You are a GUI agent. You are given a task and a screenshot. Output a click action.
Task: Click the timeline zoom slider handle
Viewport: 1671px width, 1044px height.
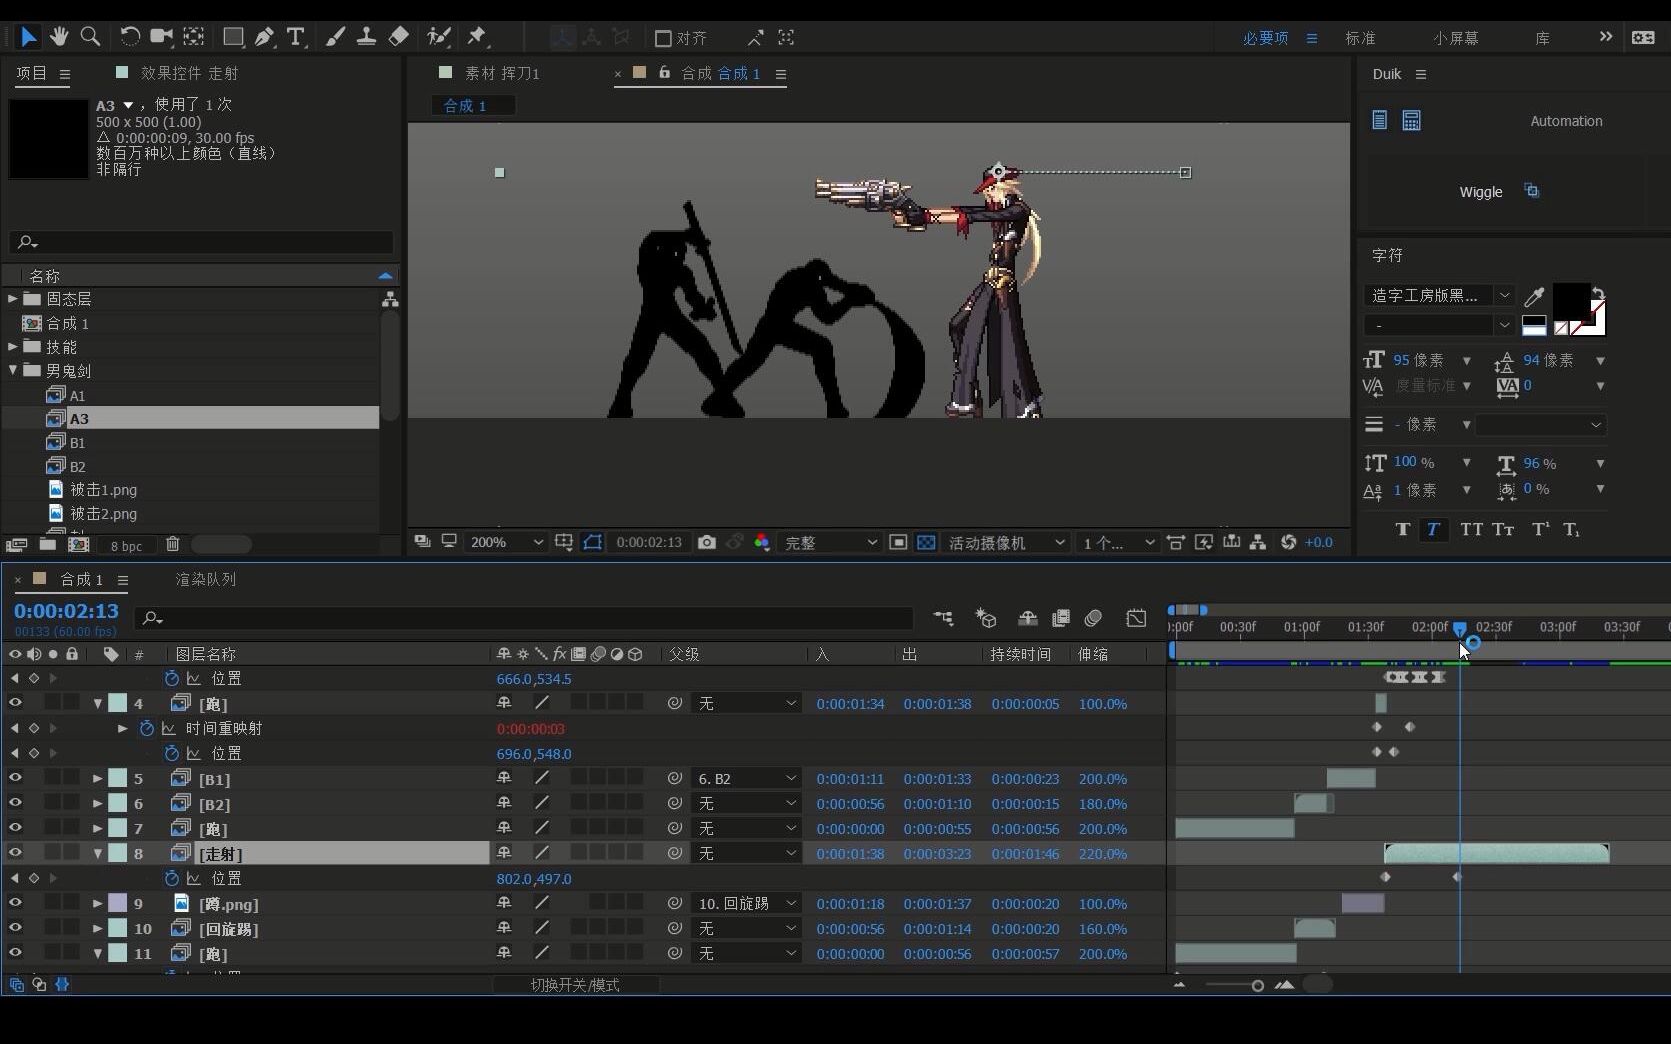click(x=1257, y=985)
